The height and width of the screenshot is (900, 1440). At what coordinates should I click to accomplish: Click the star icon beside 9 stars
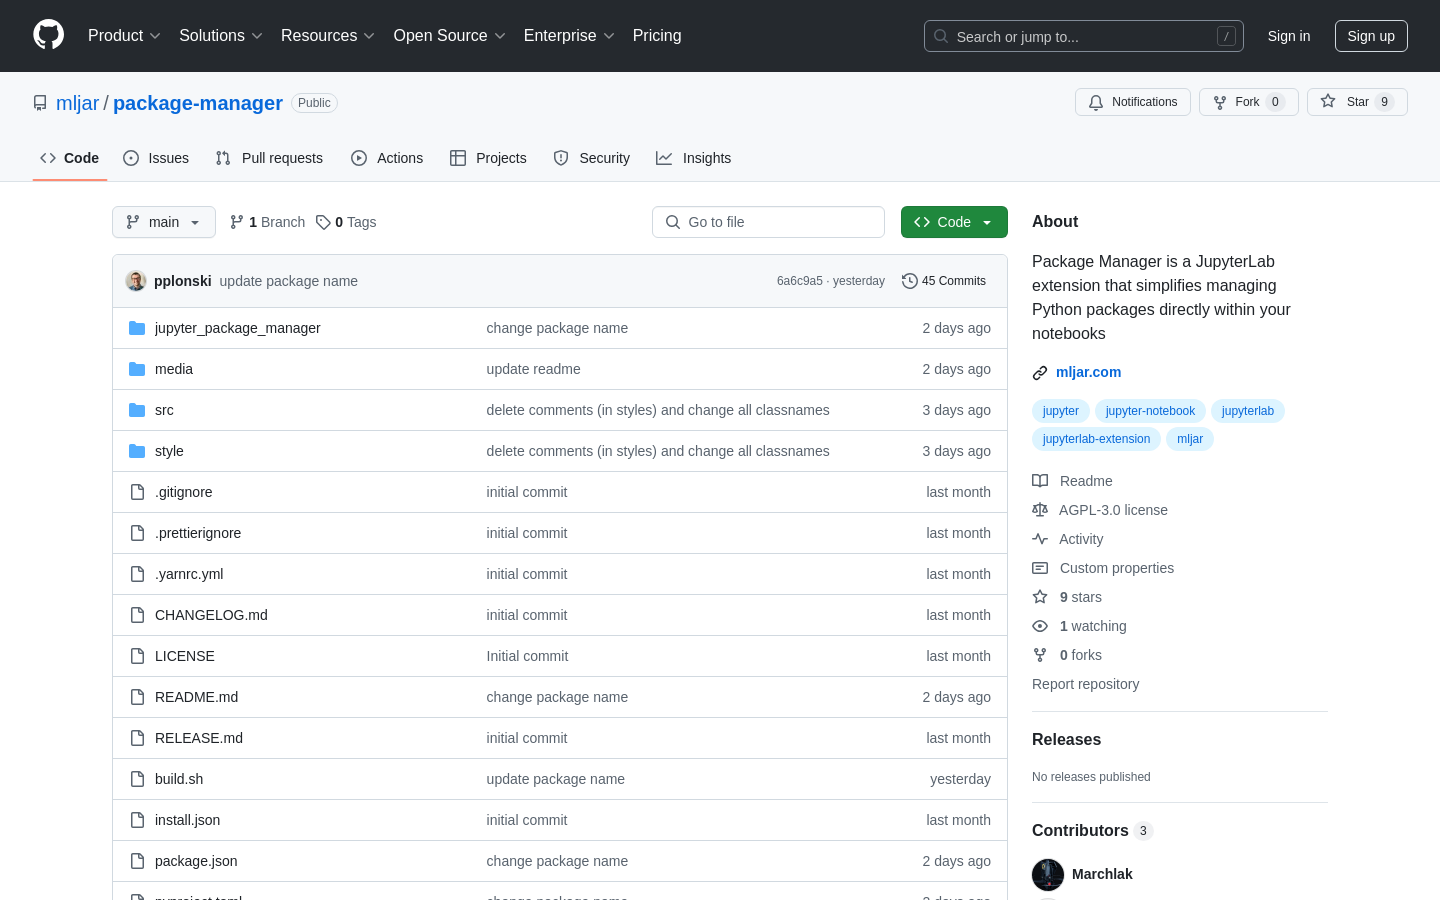1040,597
